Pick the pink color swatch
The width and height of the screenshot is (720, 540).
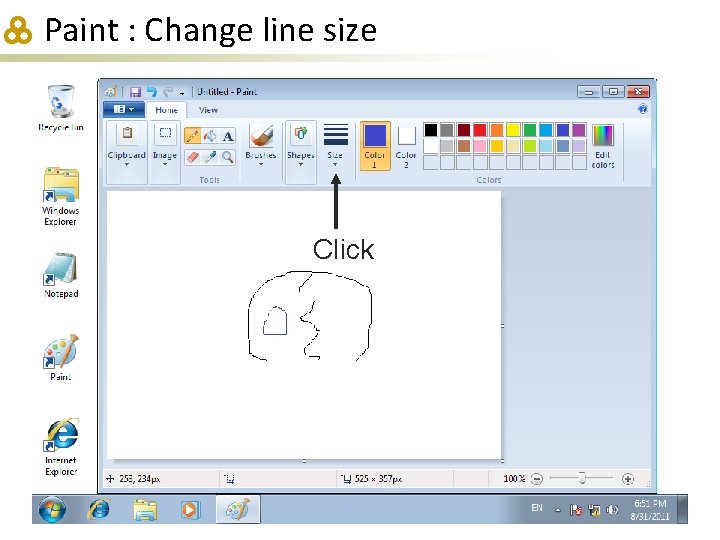coord(480,146)
